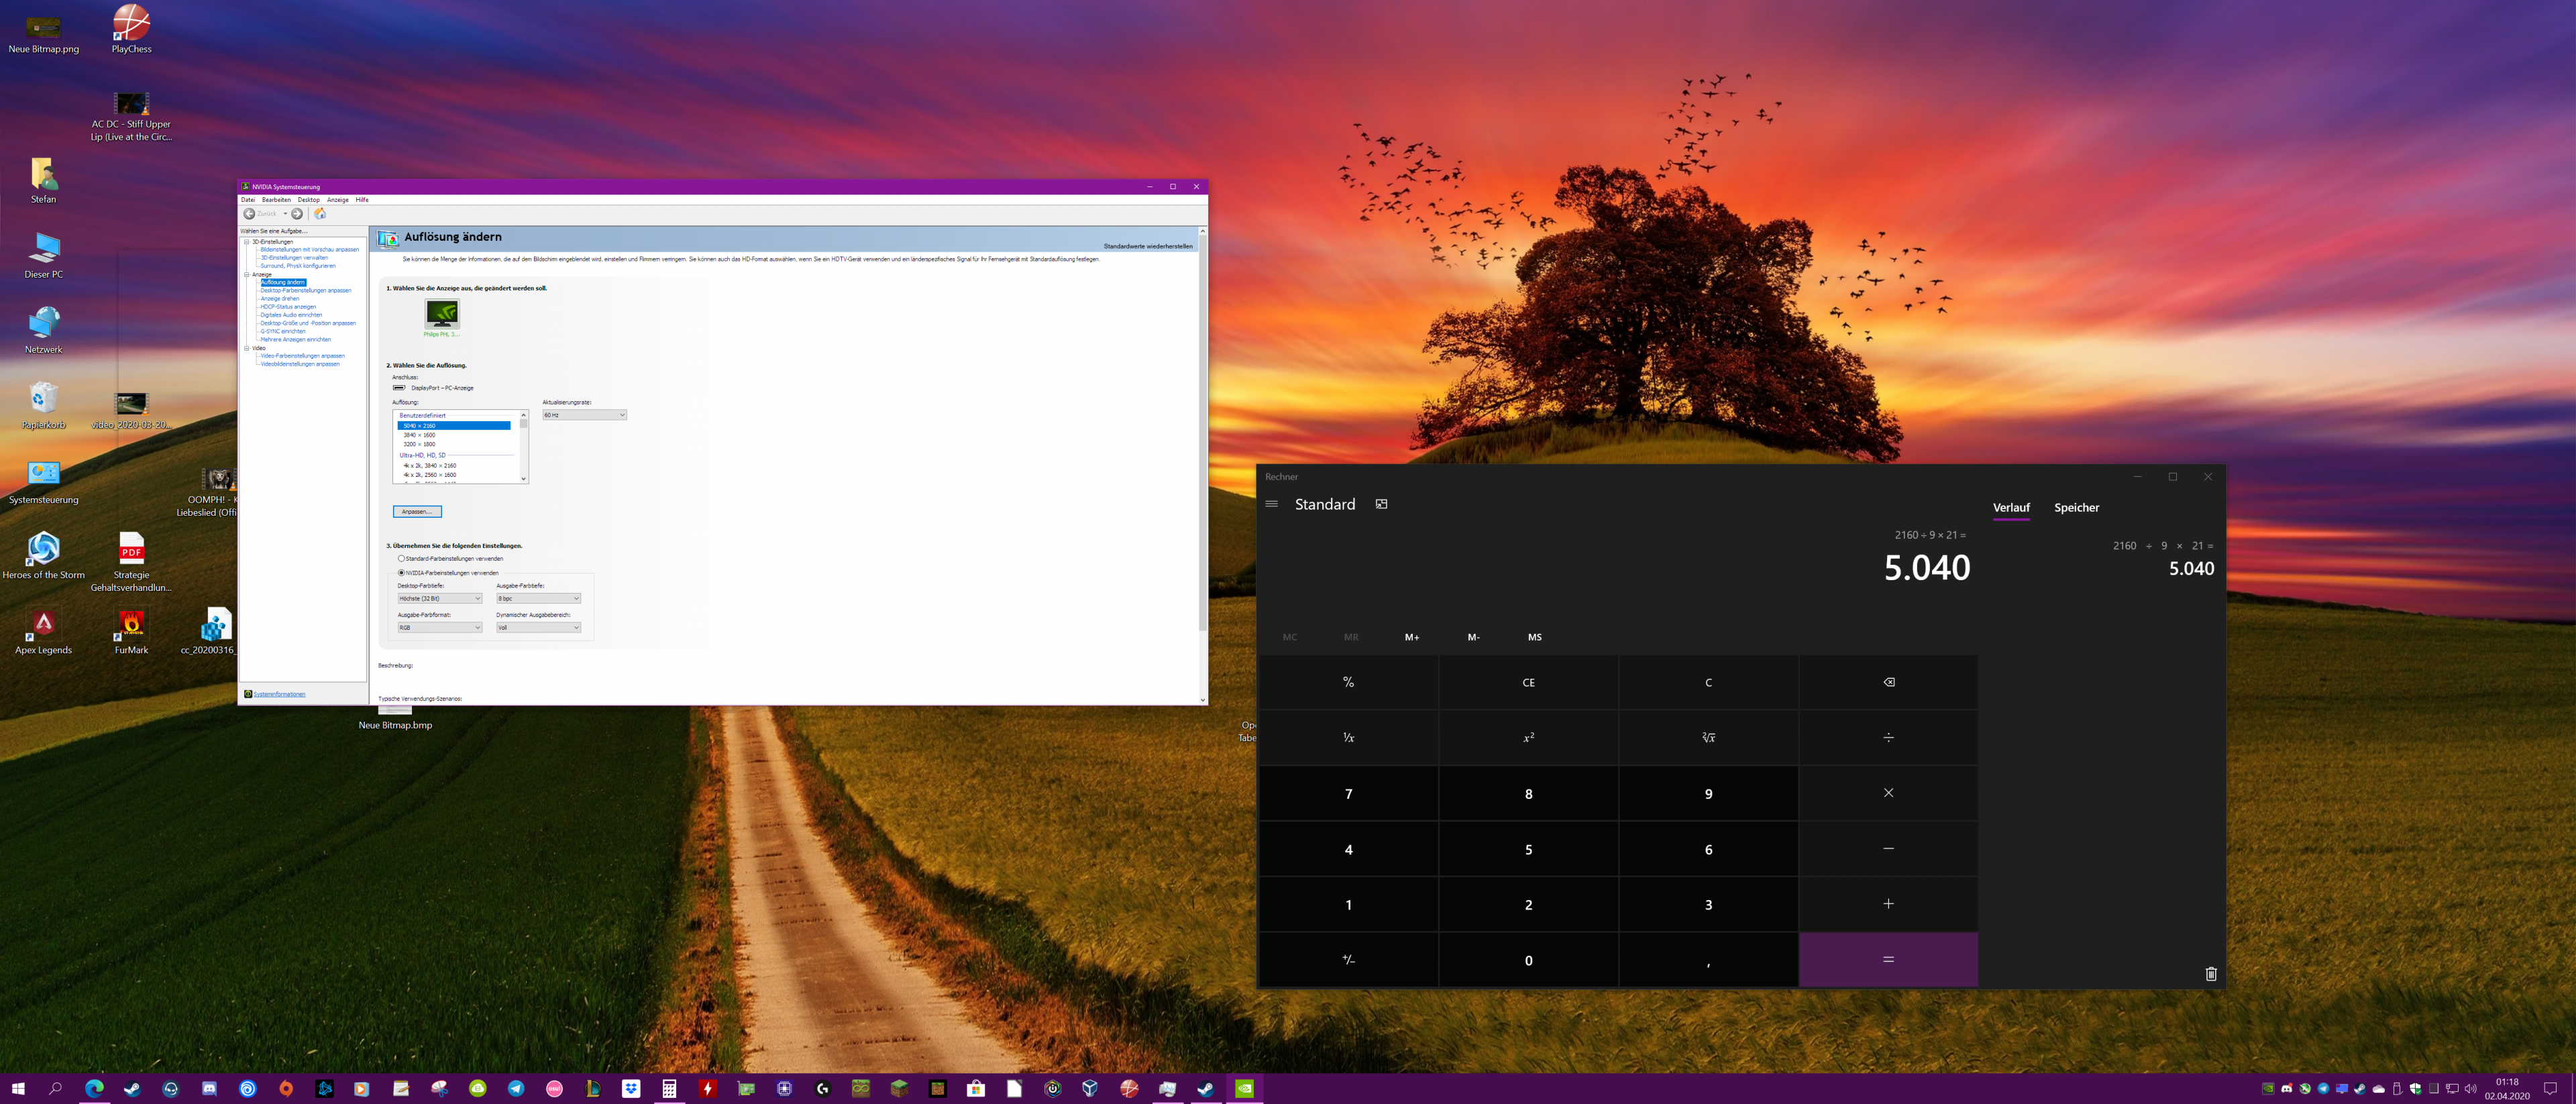Collapse the 3D-Einstellungen tree node
Screen dimensions: 2576x1104
[246, 242]
